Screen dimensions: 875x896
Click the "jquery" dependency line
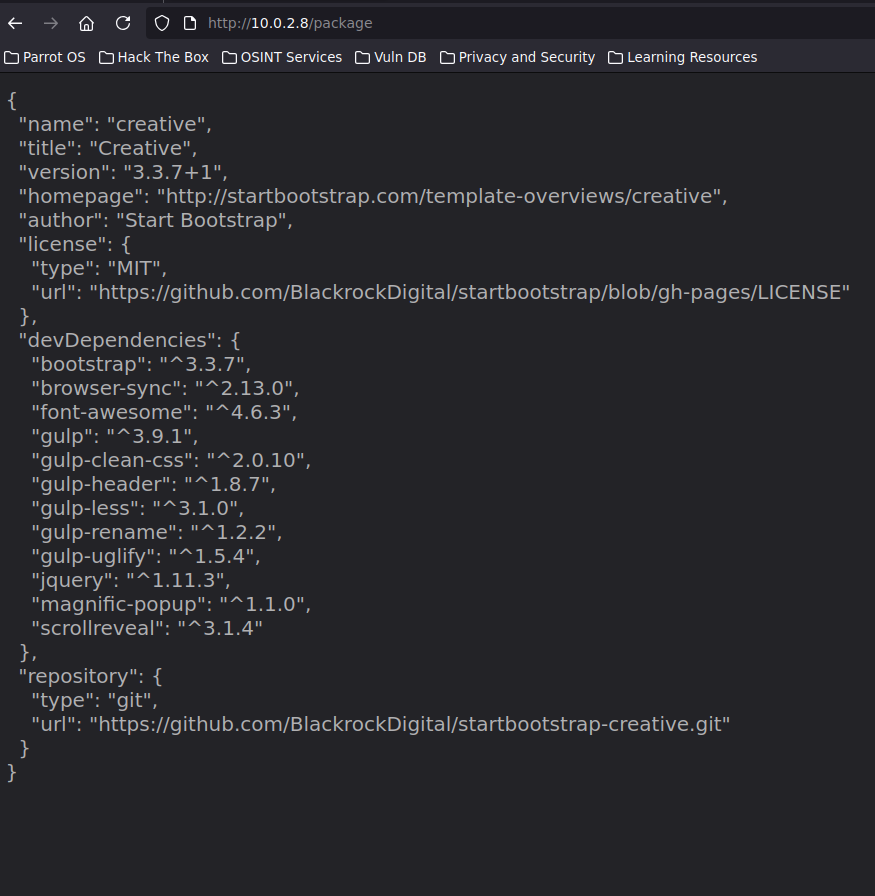130,580
